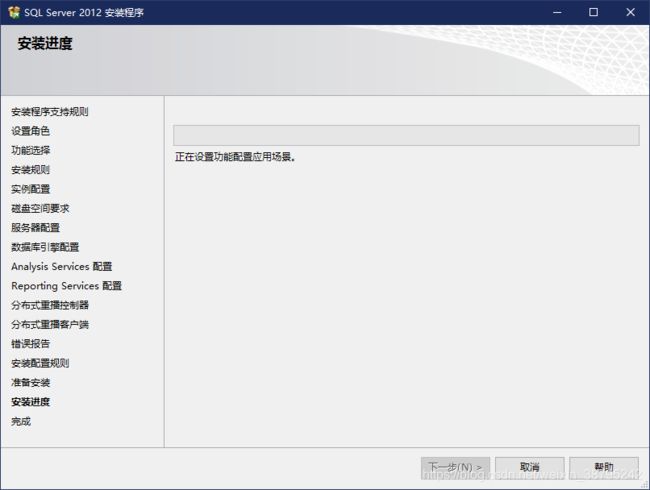
Task: Select the final step 完成
Action: 21,421
